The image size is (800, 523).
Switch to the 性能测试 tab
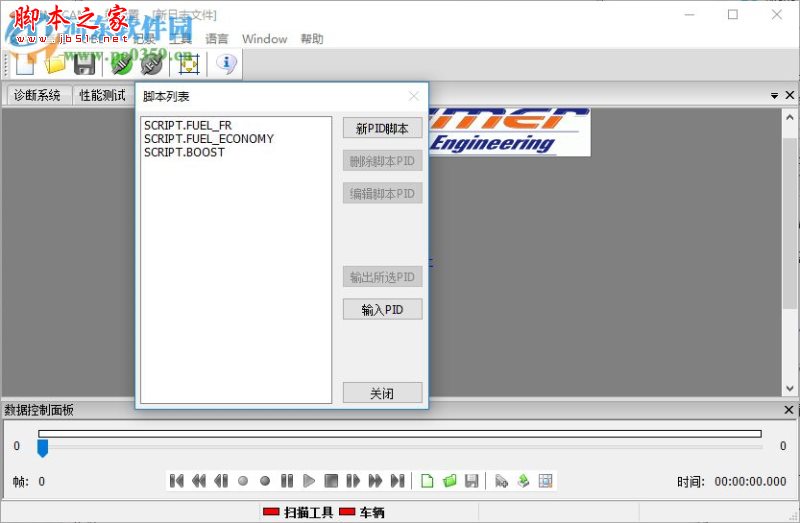[x=102, y=95]
